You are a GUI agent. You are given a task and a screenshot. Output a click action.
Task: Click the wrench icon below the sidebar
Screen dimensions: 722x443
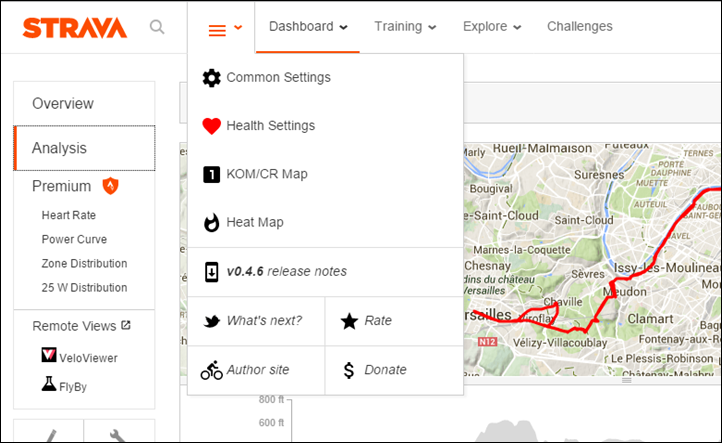click(x=117, y=435)
